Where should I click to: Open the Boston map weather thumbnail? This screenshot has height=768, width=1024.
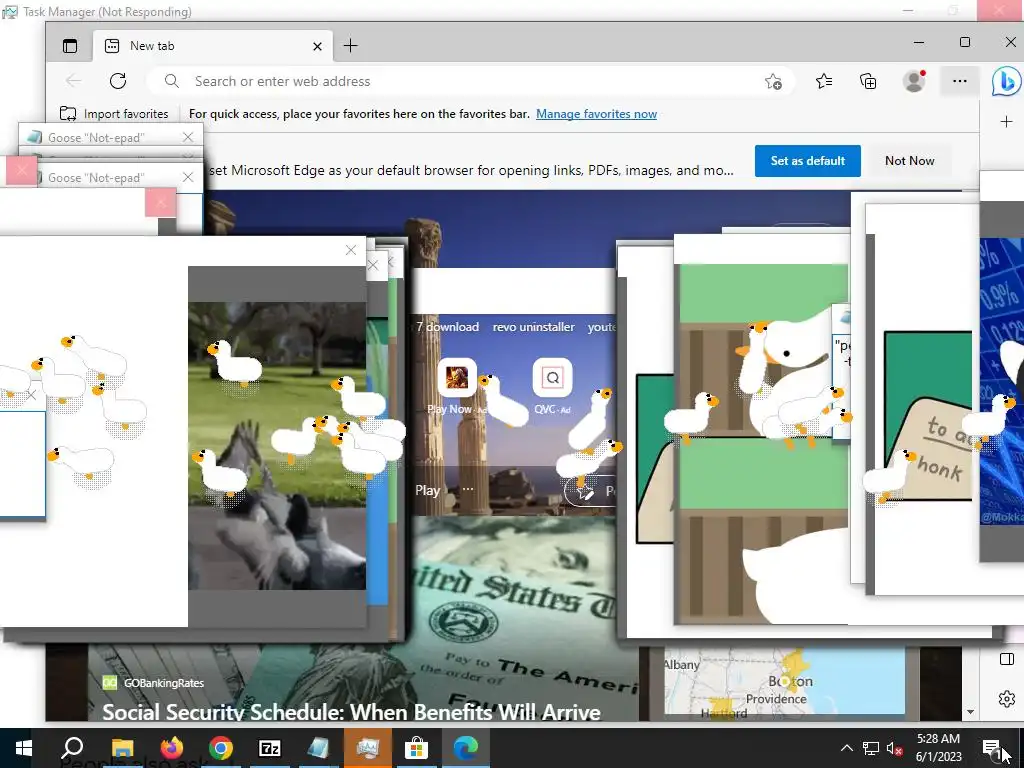click(x=784, y=680)
